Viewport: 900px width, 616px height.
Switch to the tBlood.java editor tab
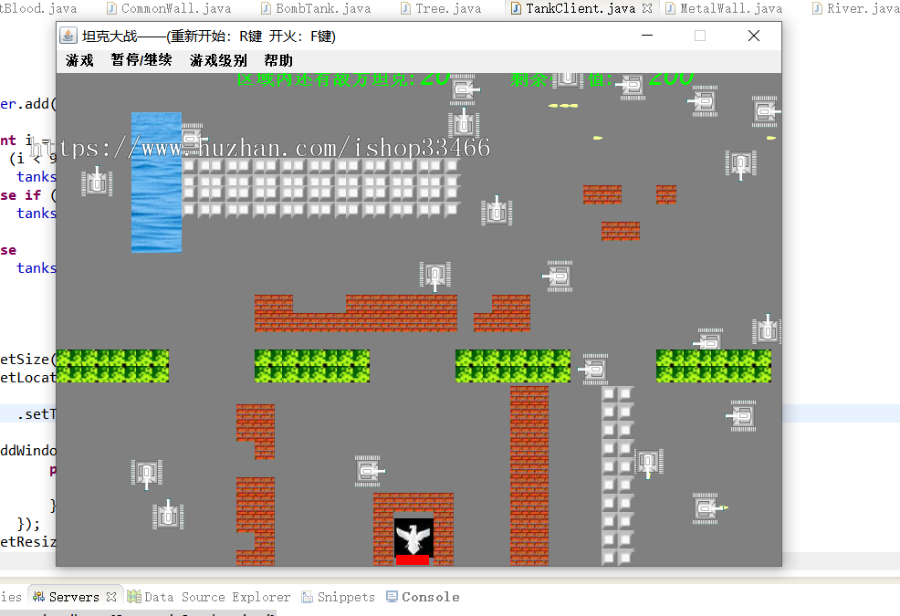(38, 9)
